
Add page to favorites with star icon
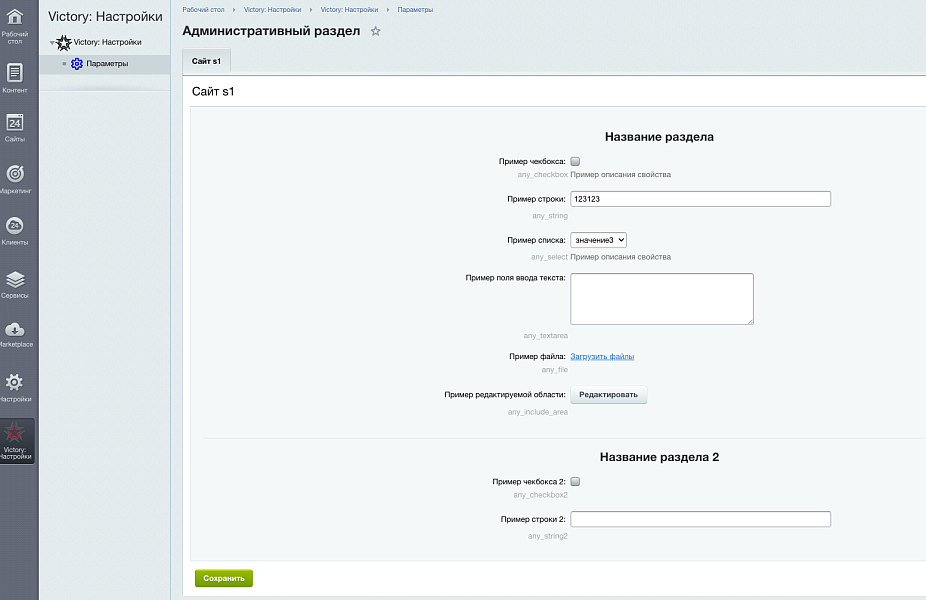click(376, 32)
